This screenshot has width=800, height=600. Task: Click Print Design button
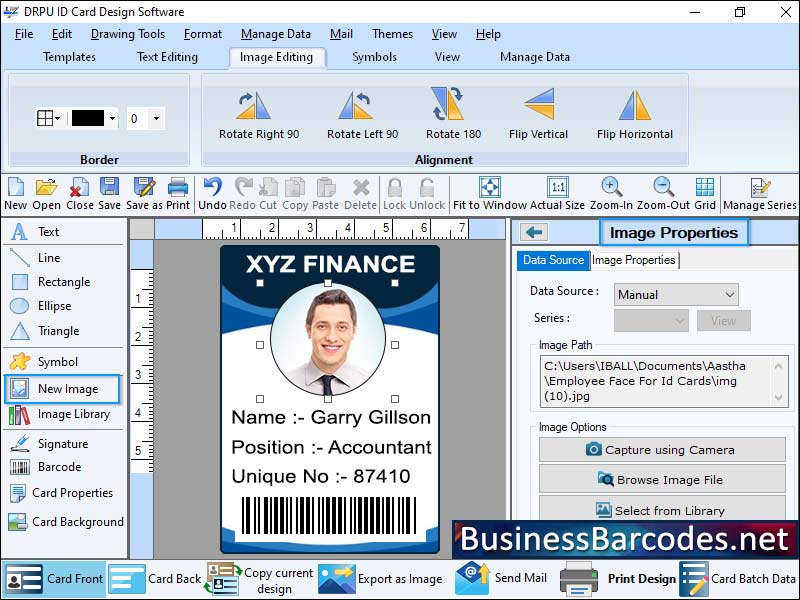point(617,579)
